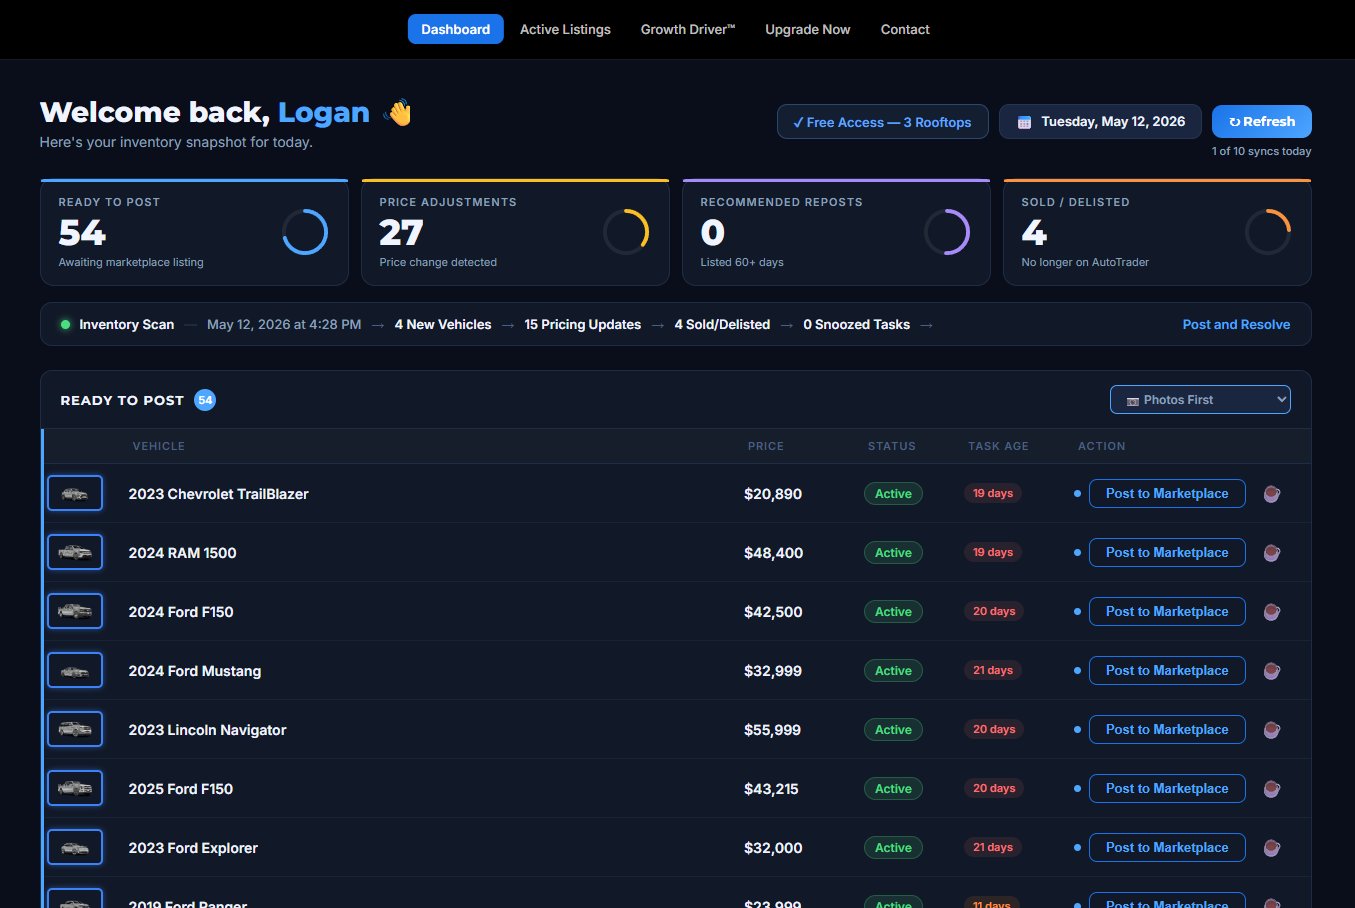This screenshot has height=908, width=1355.
Task: Open the 2023 Chevrolet TrailBlazer vehicle photo
Action: tap(75, 493)
